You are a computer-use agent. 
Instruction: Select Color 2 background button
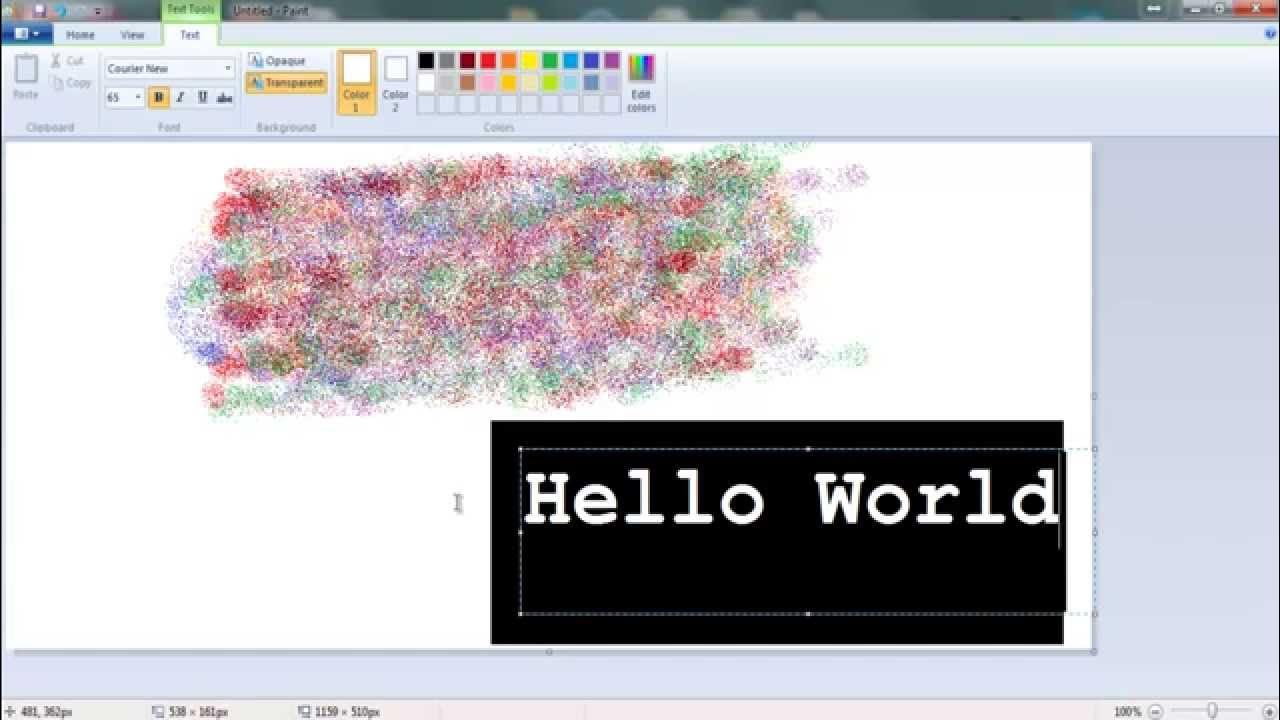coord(396,83)
